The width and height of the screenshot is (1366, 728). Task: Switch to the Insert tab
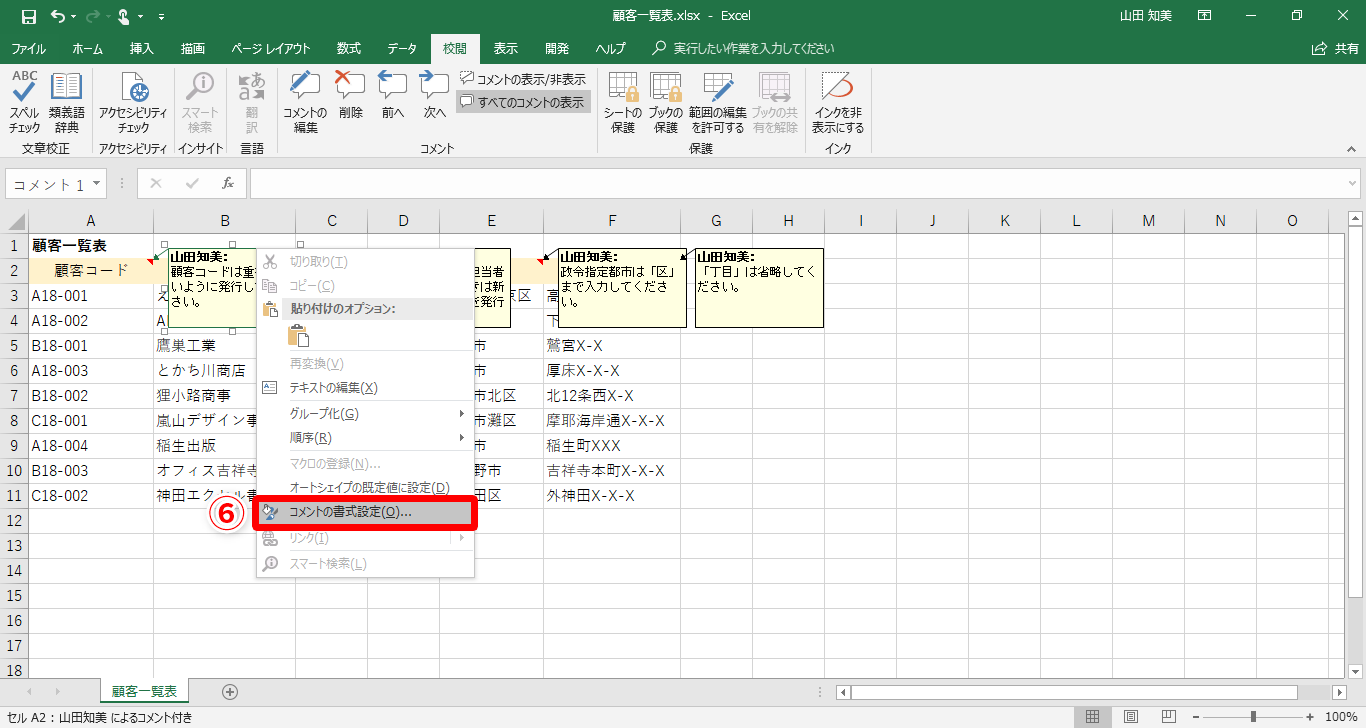(x=142, y=48)
